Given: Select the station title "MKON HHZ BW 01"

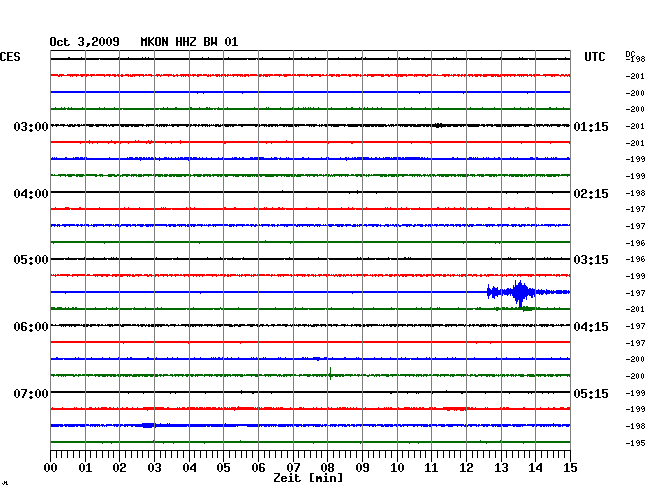Looking at the screenshot, I should coord(189,42).
